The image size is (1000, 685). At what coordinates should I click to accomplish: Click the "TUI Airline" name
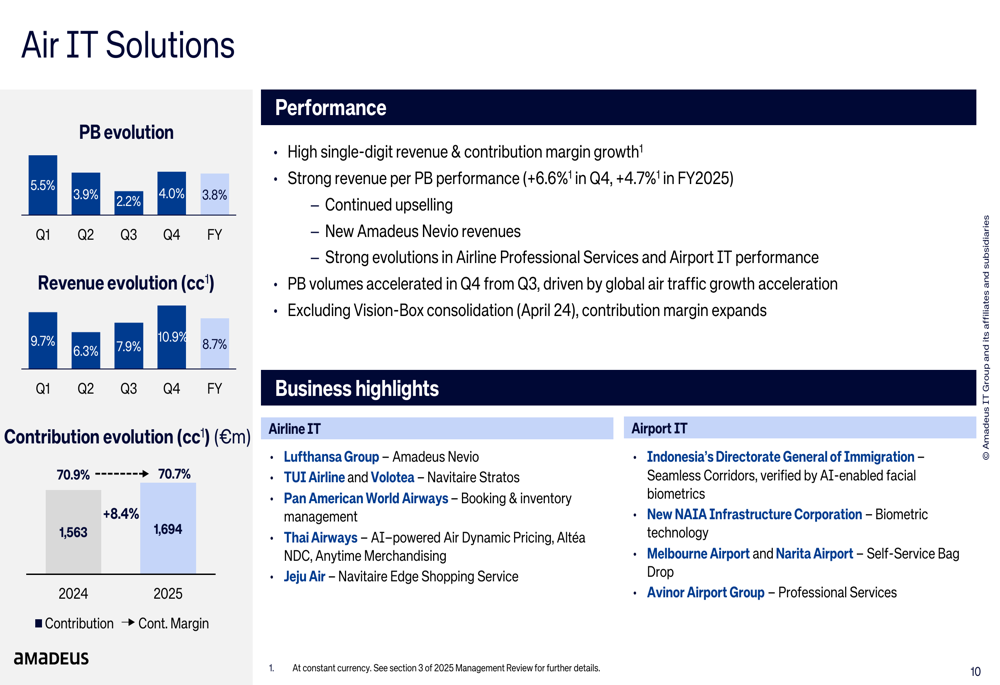point(314,477)
